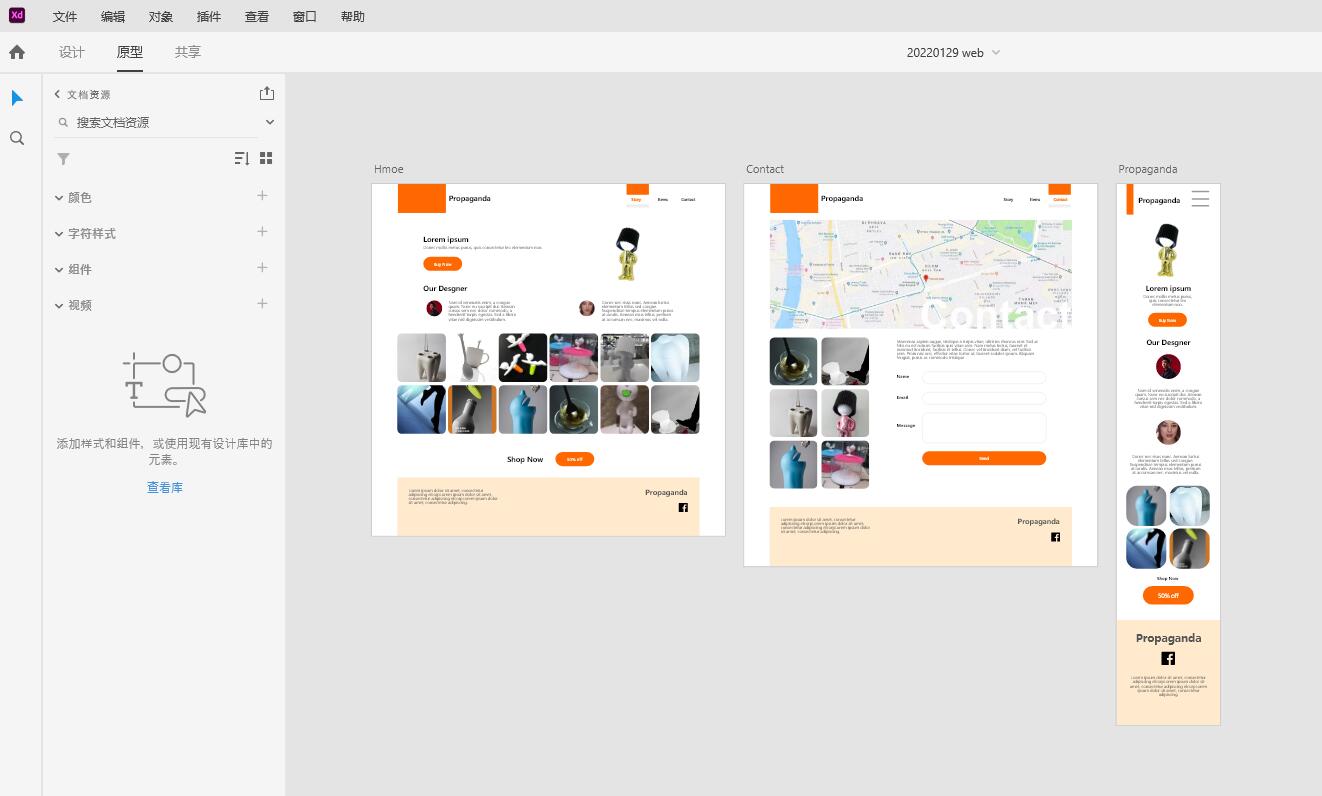
Task: Click the publish library share icon
Action: [x=266, y=93]
